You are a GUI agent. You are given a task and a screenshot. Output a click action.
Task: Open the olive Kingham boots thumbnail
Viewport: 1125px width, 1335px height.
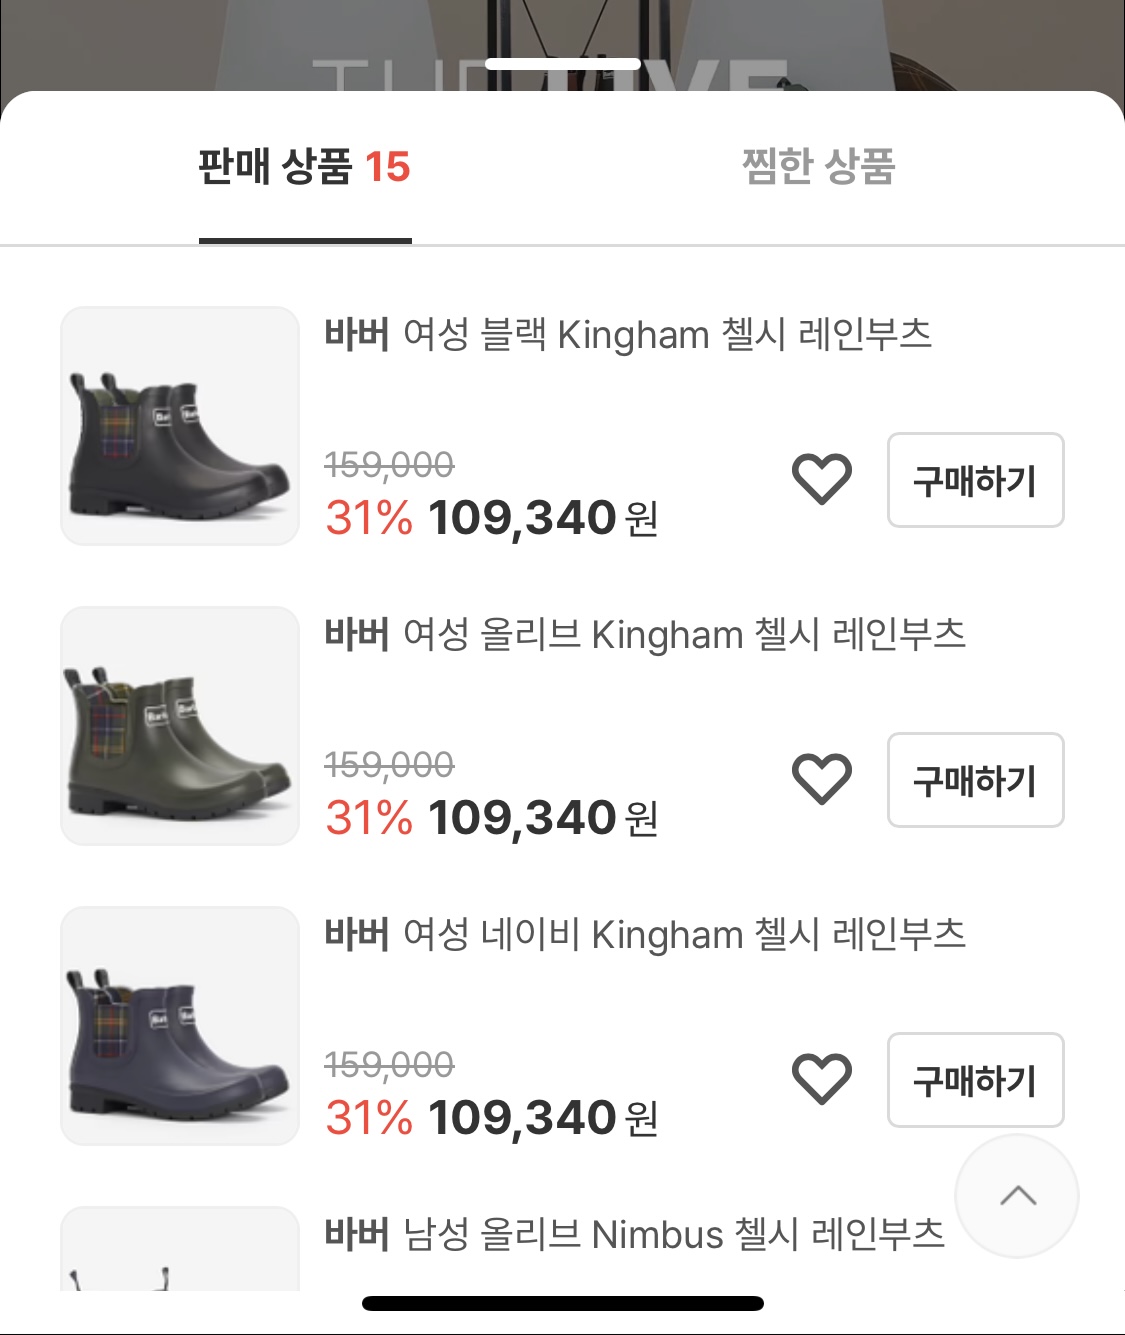(x=180, y=726)
